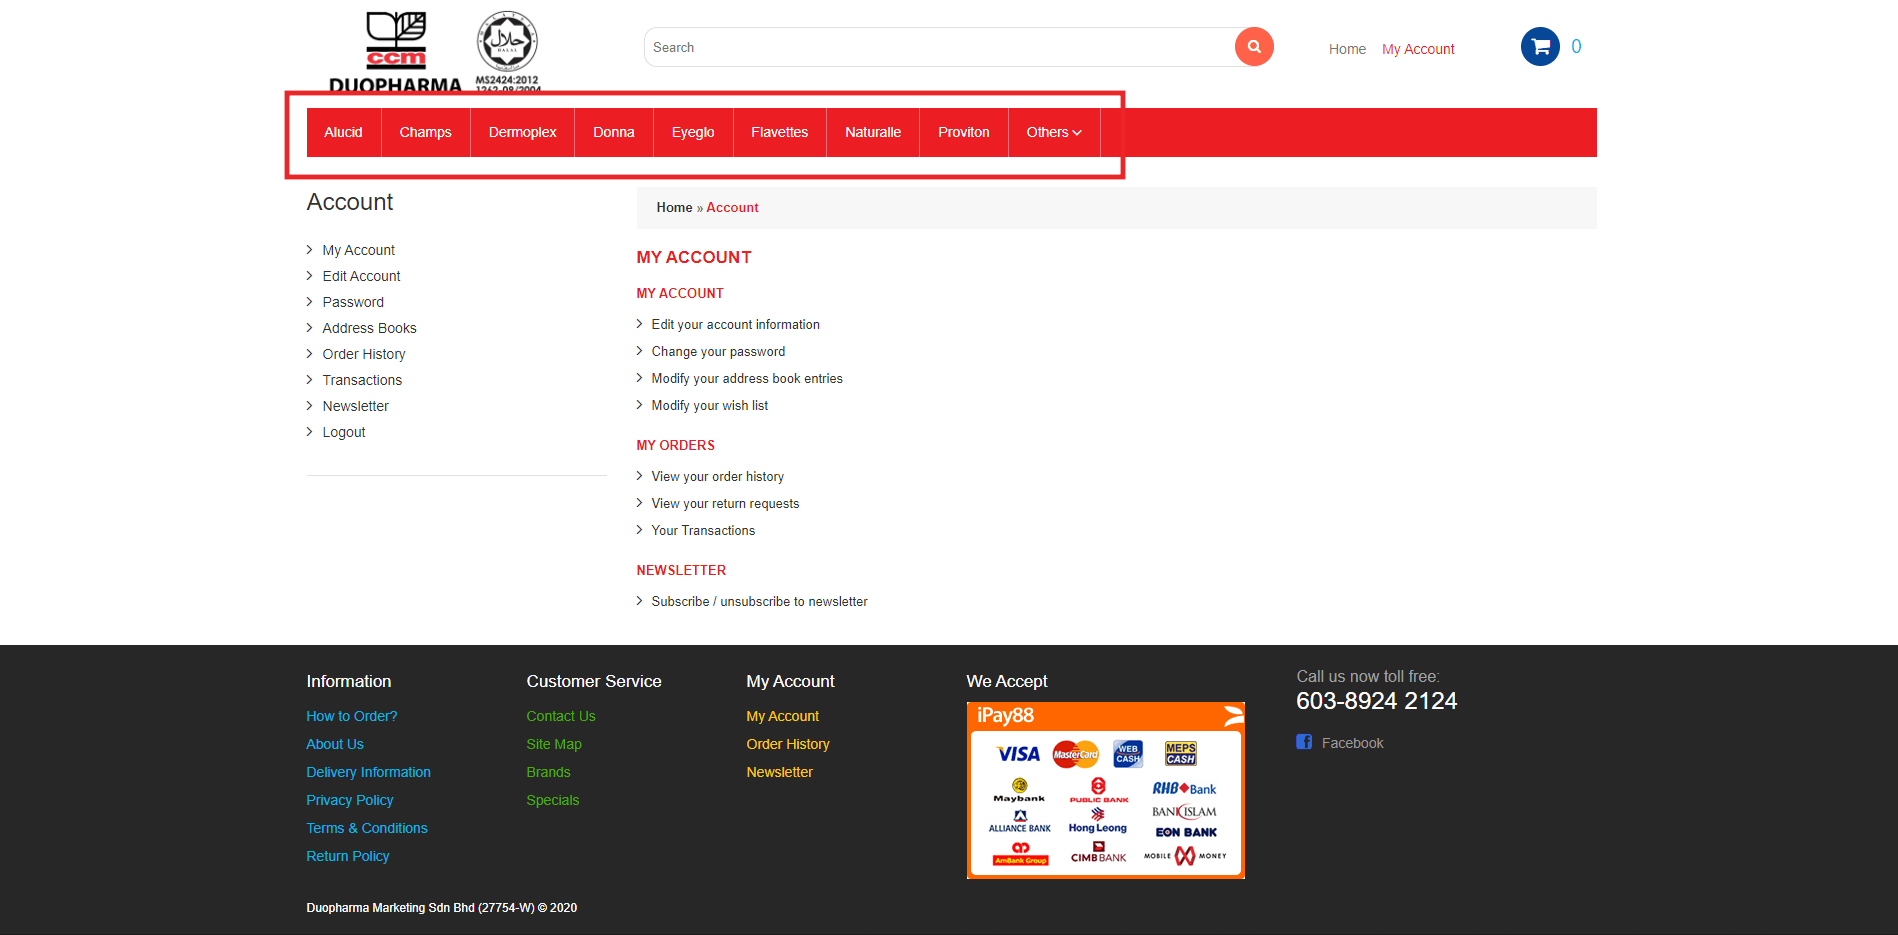Click the orange search magnifier button

coord(1253,47)
